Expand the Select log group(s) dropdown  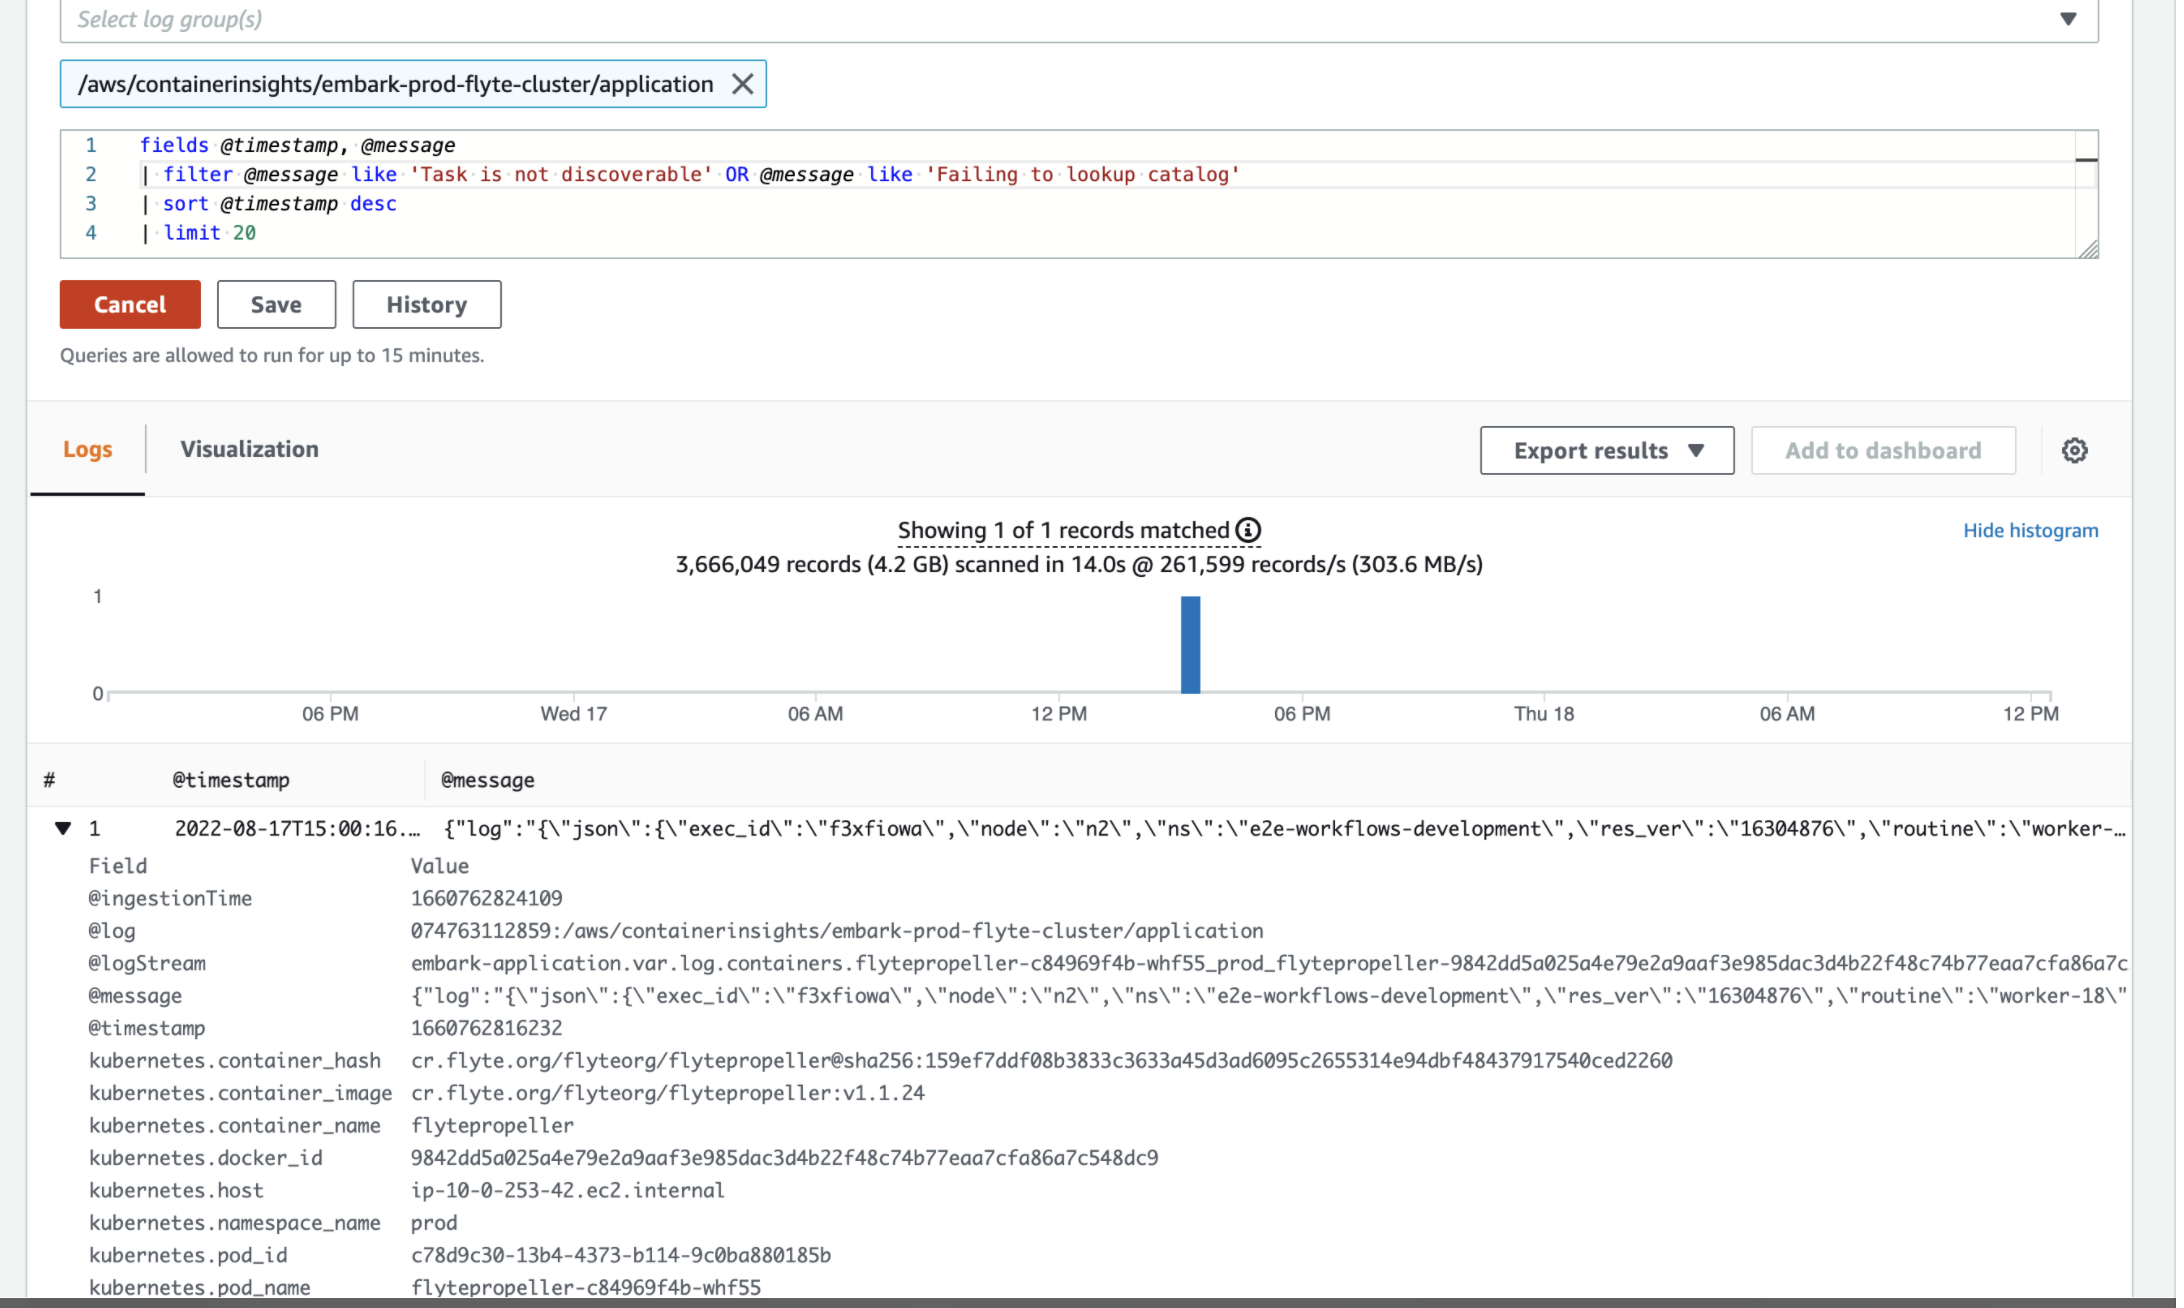click(x=2068, y=18)
